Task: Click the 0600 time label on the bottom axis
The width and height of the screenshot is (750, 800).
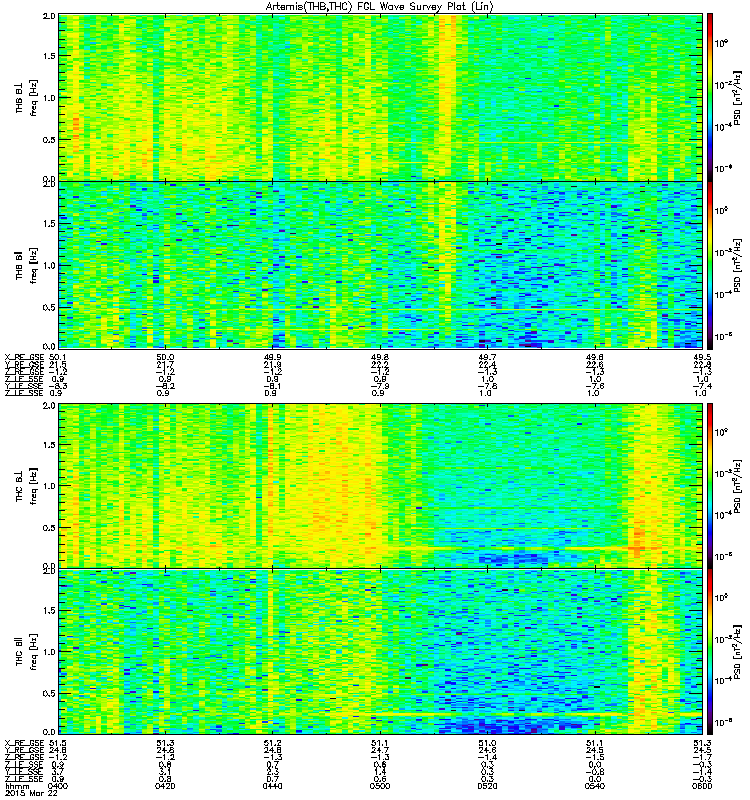Action: 702,786
